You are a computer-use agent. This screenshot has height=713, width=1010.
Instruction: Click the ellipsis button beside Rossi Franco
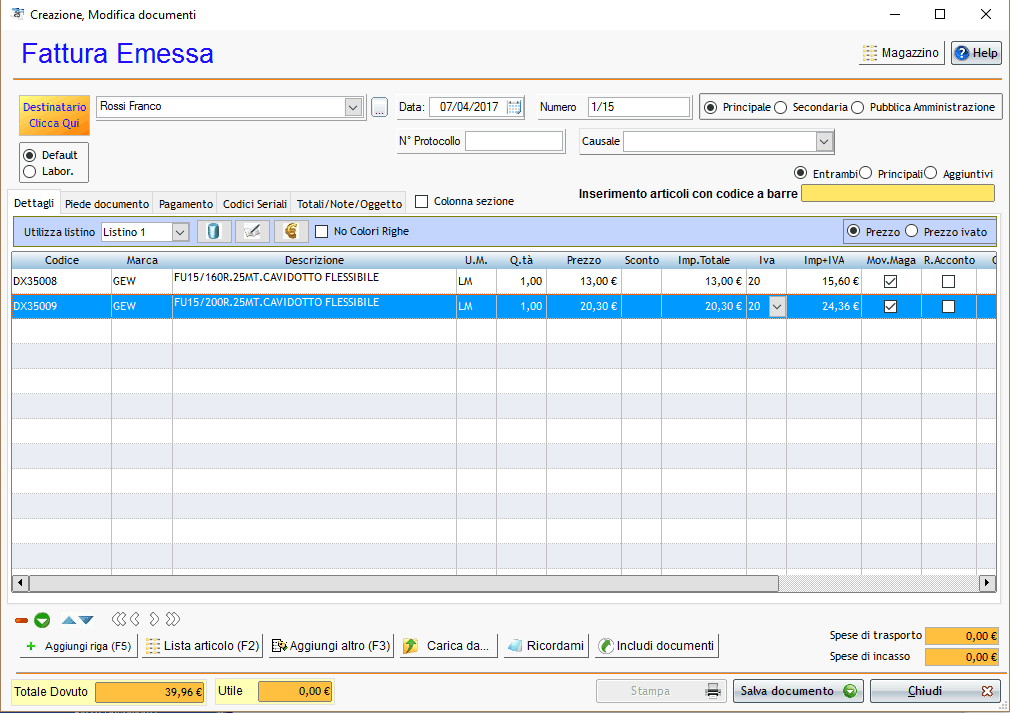(x=379, y=108)
